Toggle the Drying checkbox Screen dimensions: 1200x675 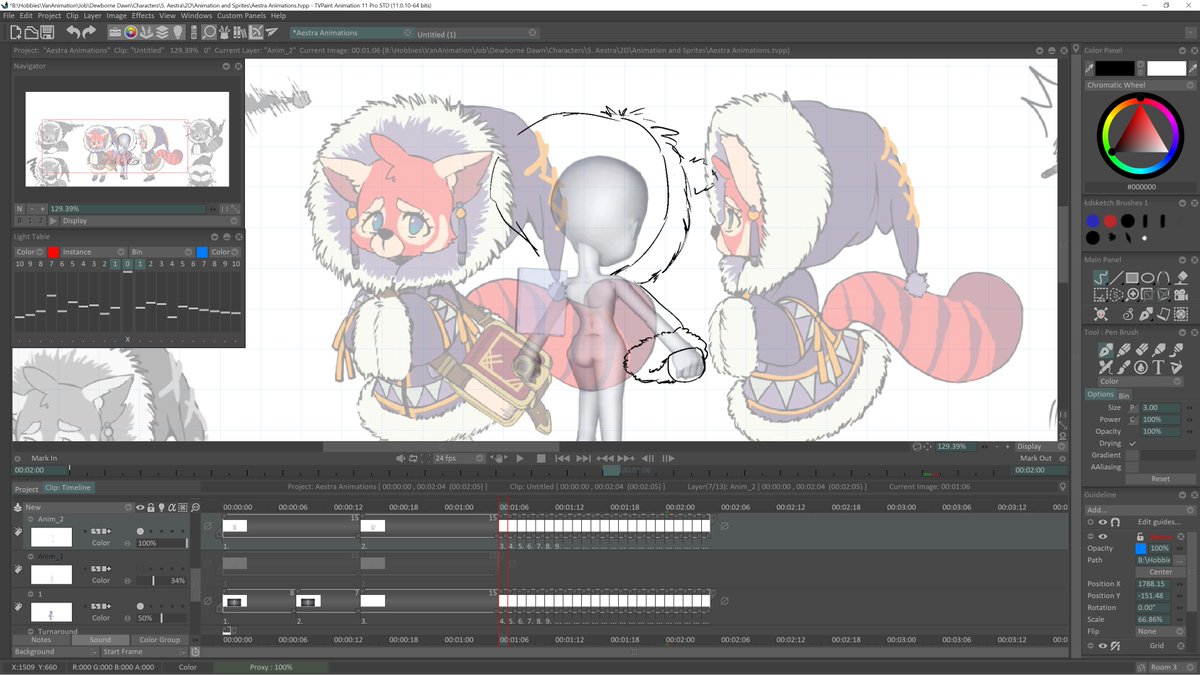(x=1132, y=443)
